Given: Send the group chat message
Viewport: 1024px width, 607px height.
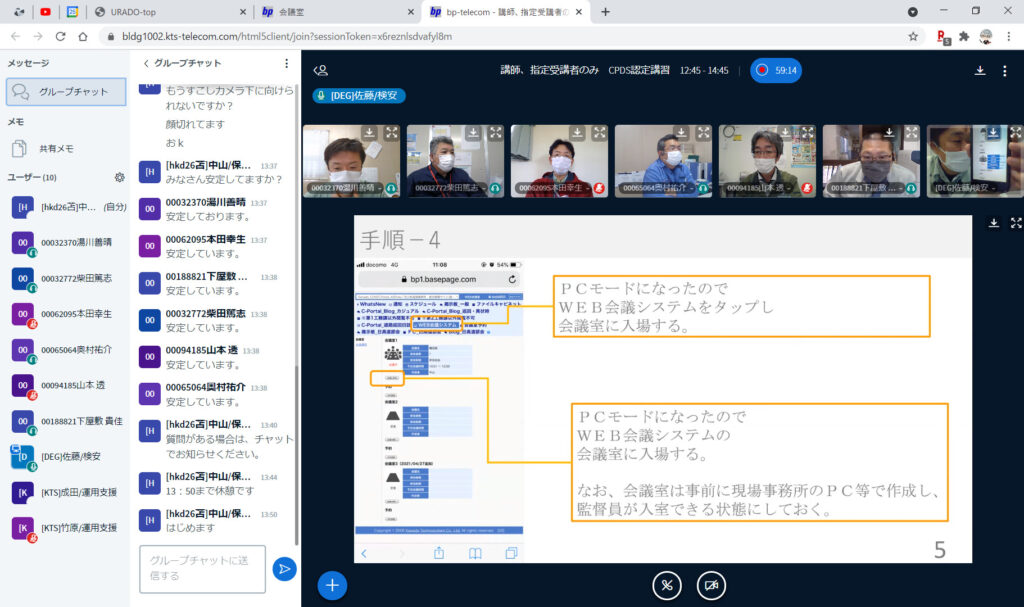Looking at the screenshot, I should point(284,569).
